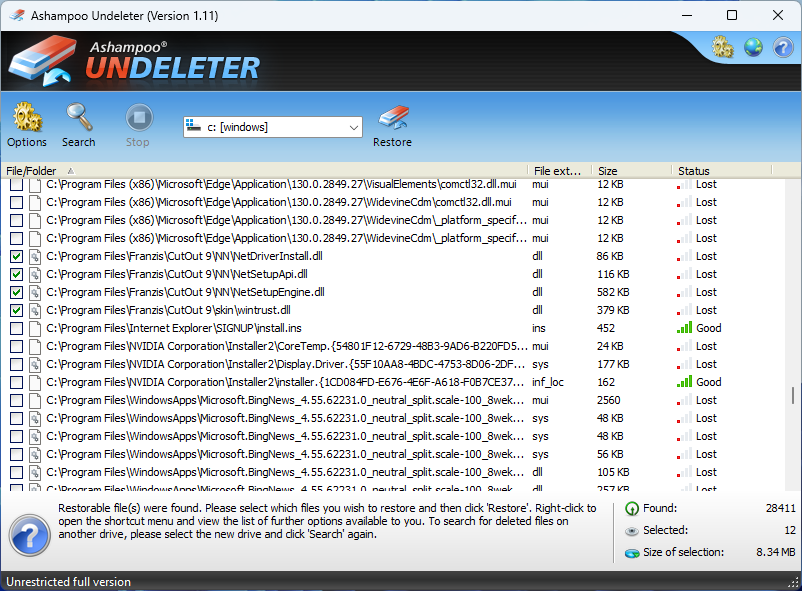Click the Good status bars icon for install.ins

click(684, 327)
